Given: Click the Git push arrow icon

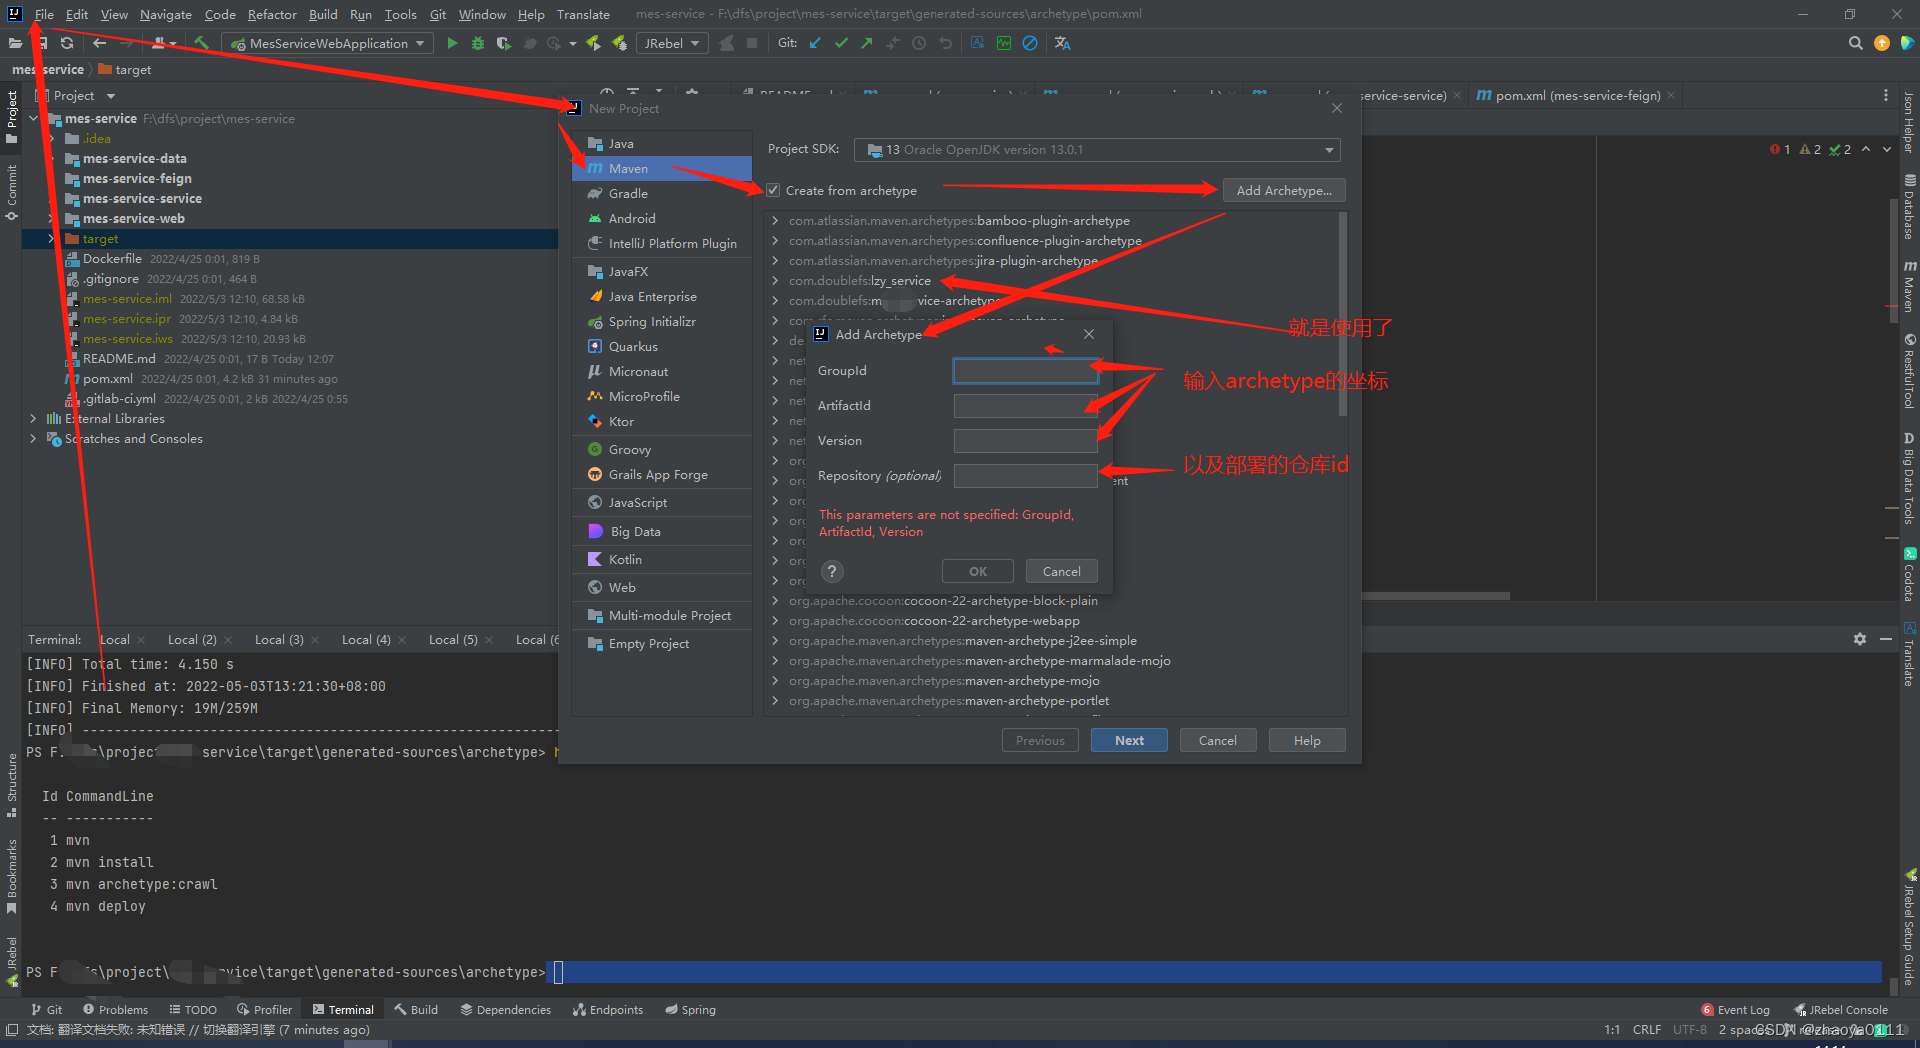Looking at the screenshot, I should click(x=867, y=43).
